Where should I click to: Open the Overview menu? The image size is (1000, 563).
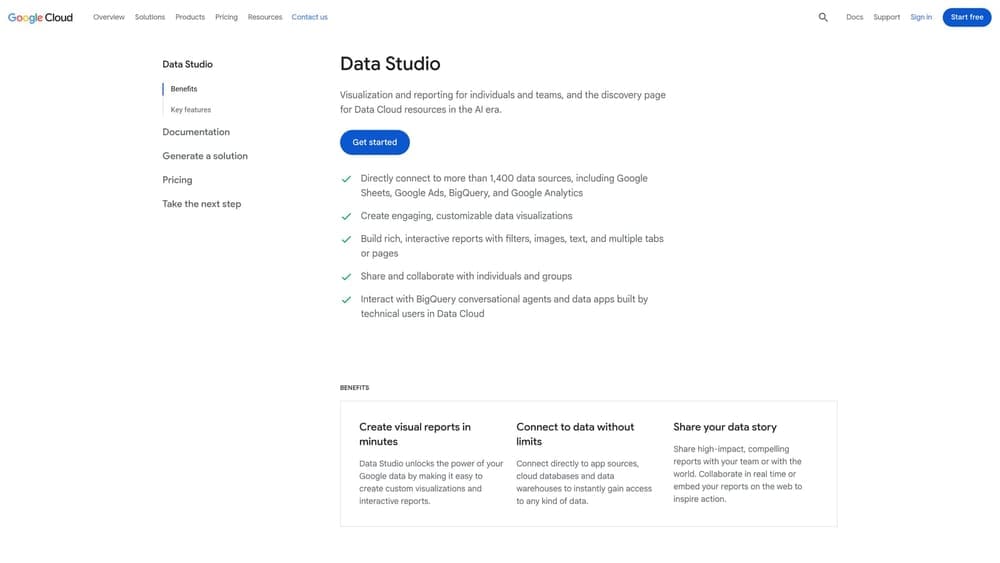(x=108, y=17)
